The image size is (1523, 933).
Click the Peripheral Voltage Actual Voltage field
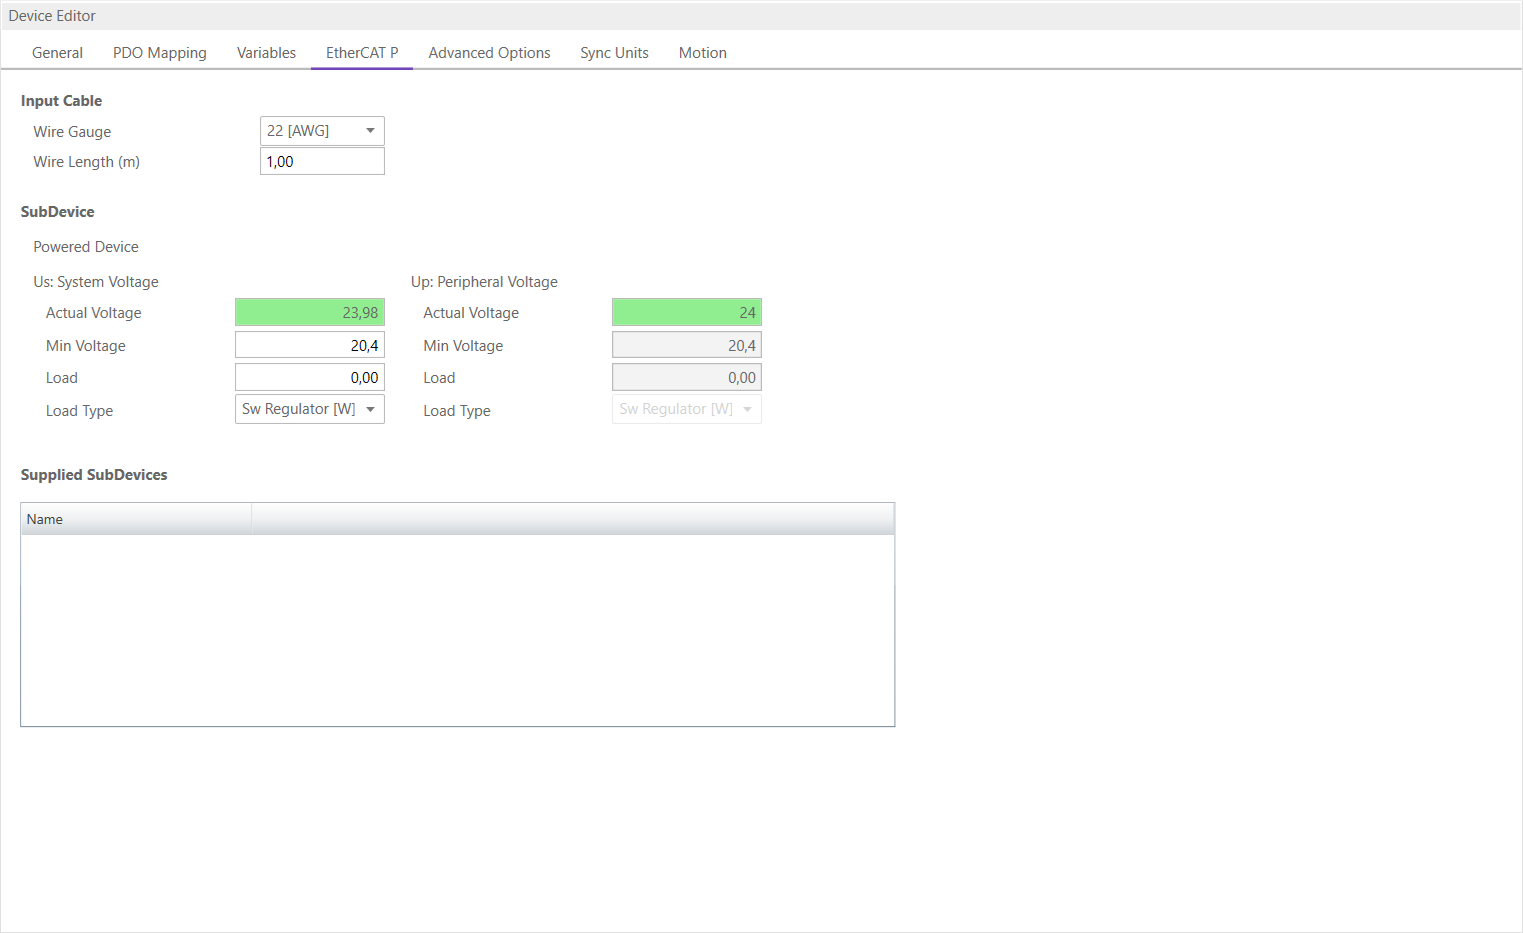pos(686,313)
